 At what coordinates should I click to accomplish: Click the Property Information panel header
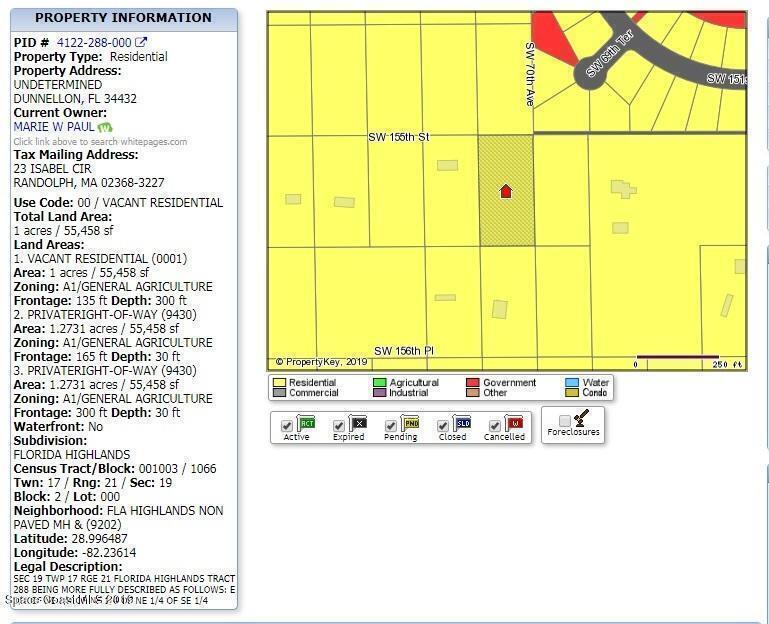(x=123, y=18)
